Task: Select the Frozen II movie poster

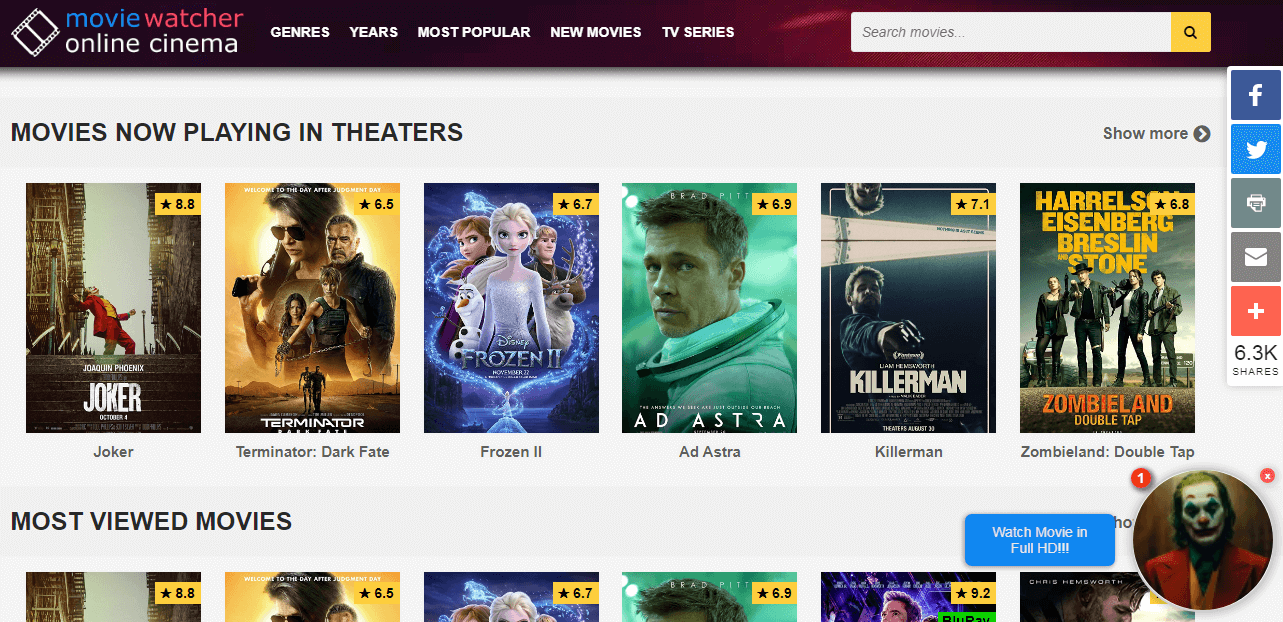Action: (x=511, y=308)
